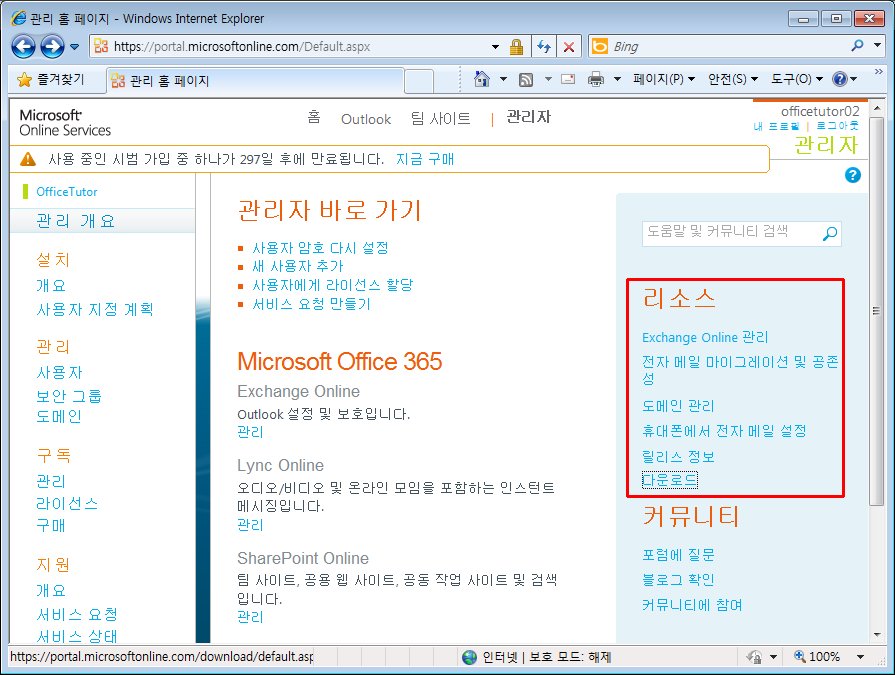The width and height of the screenshot is (895, 675).
Task: Click the 로그아웃 link
Action: coord(837,126)
